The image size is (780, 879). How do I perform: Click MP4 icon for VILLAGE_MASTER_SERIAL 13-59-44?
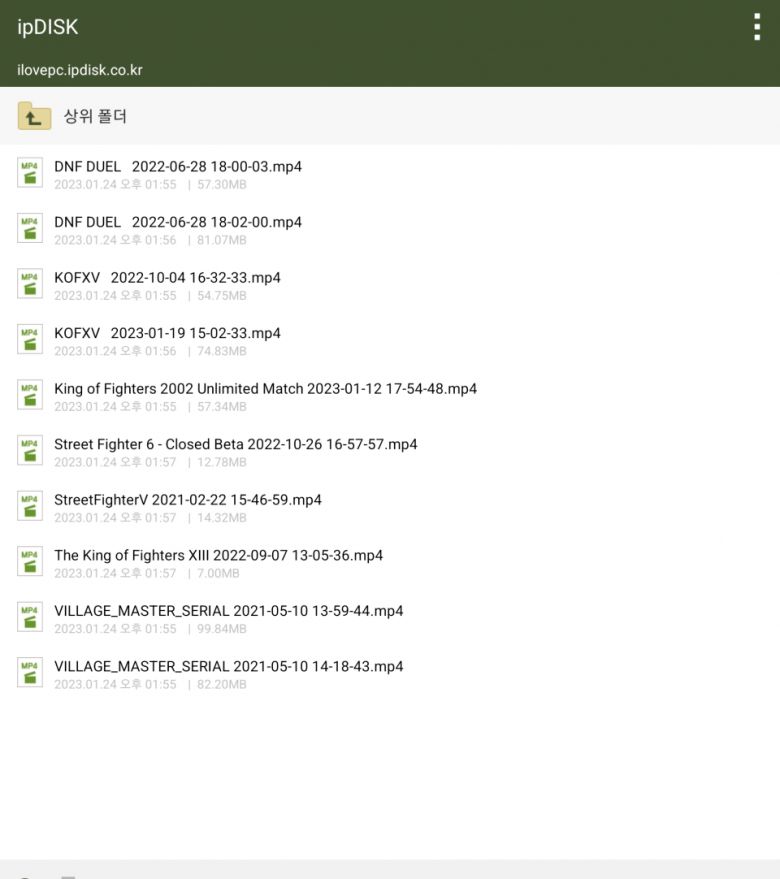click(30, 617)
